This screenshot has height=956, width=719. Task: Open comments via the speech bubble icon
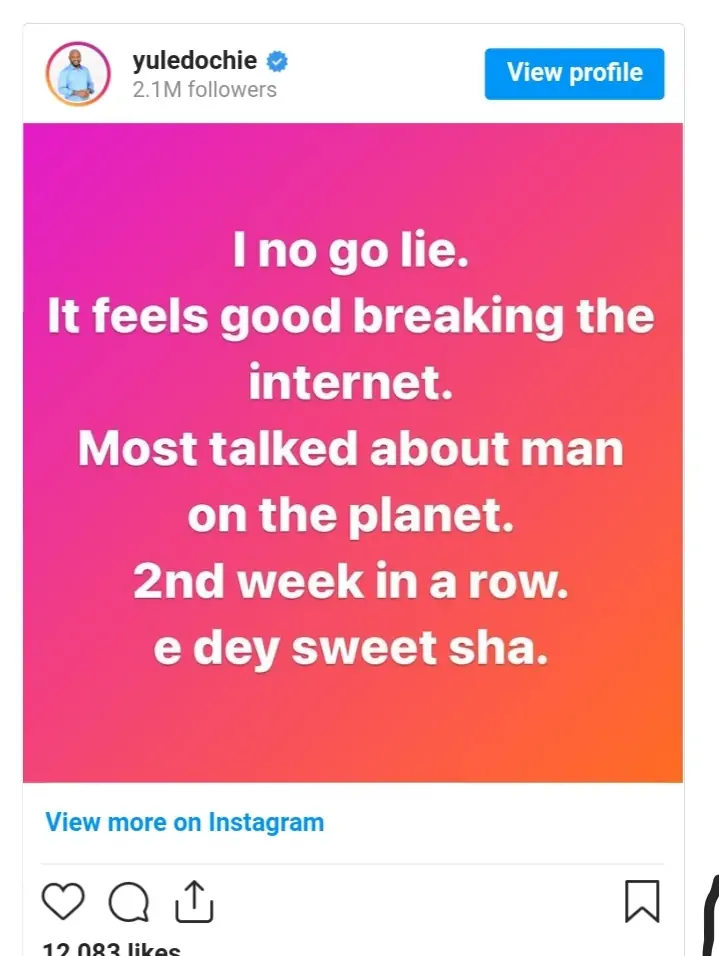click(x=128, y=902)
